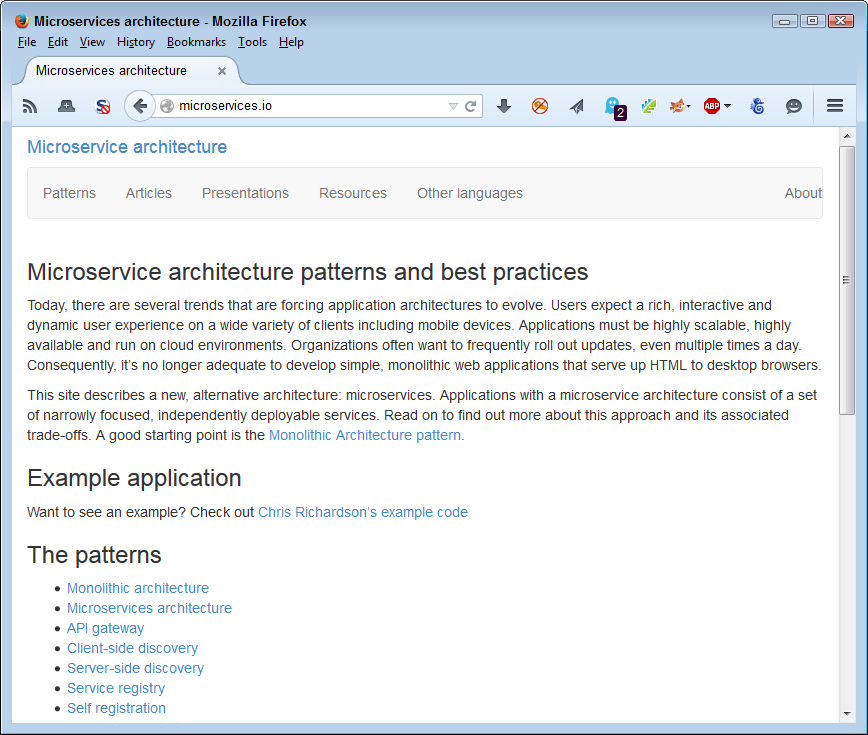Reload the page with the refresh icon
The image size is (868, 735).
(x=470, y=105)
